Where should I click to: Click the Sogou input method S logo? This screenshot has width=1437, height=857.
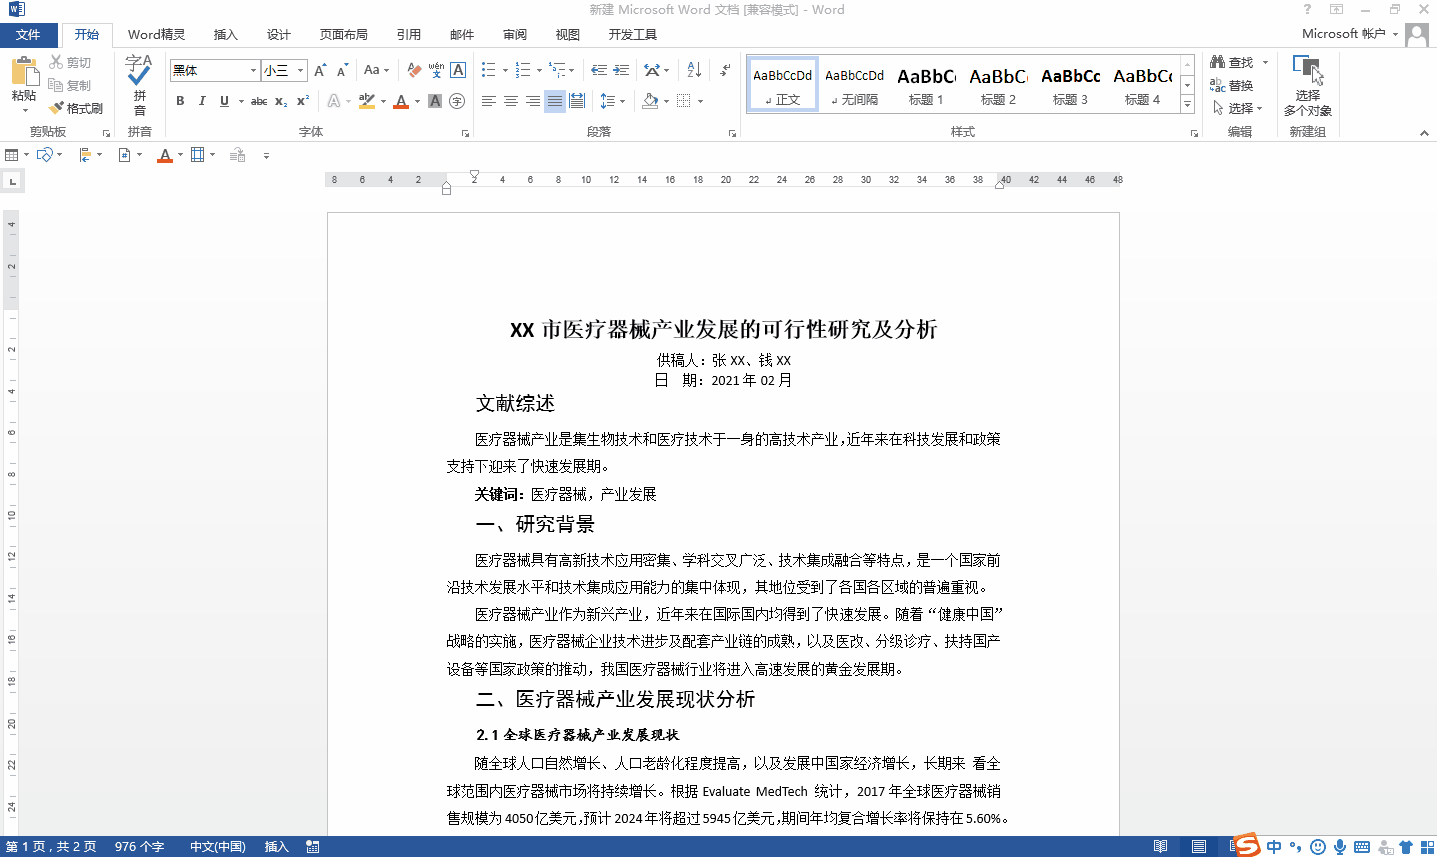click(1246, 845)
